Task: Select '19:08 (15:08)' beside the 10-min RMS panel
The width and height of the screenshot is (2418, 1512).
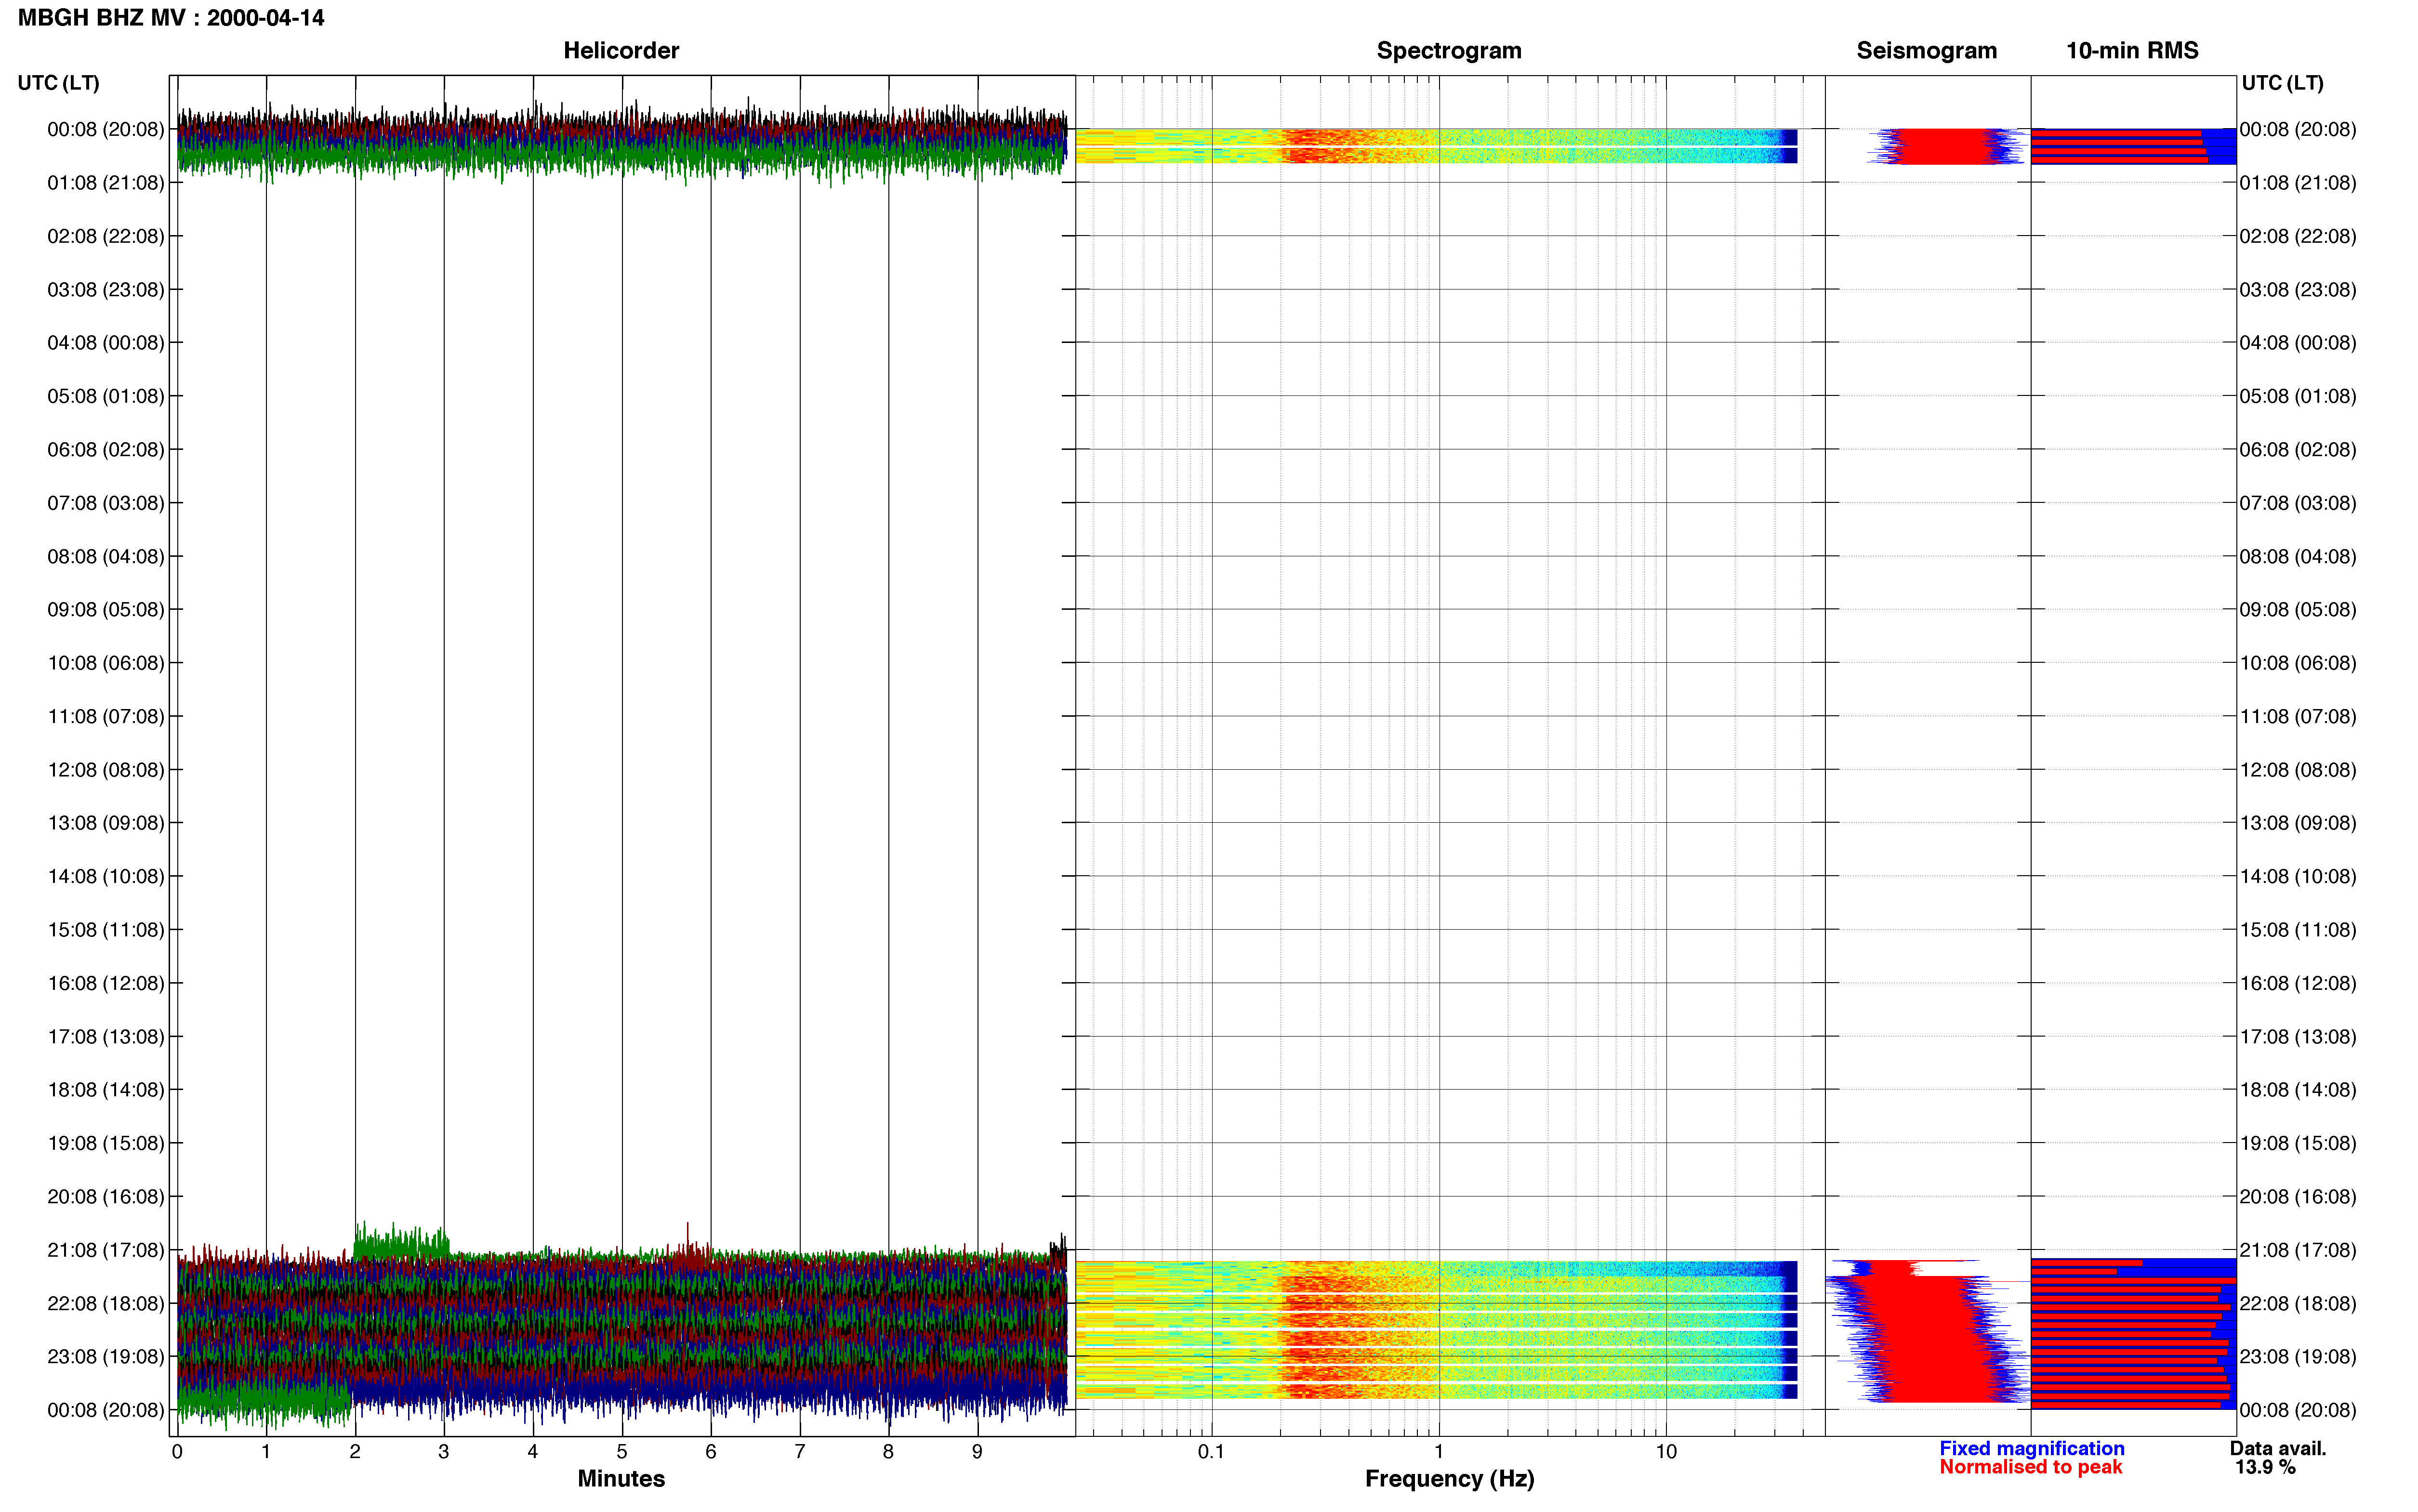Action: click(x=2297, y=1143)
